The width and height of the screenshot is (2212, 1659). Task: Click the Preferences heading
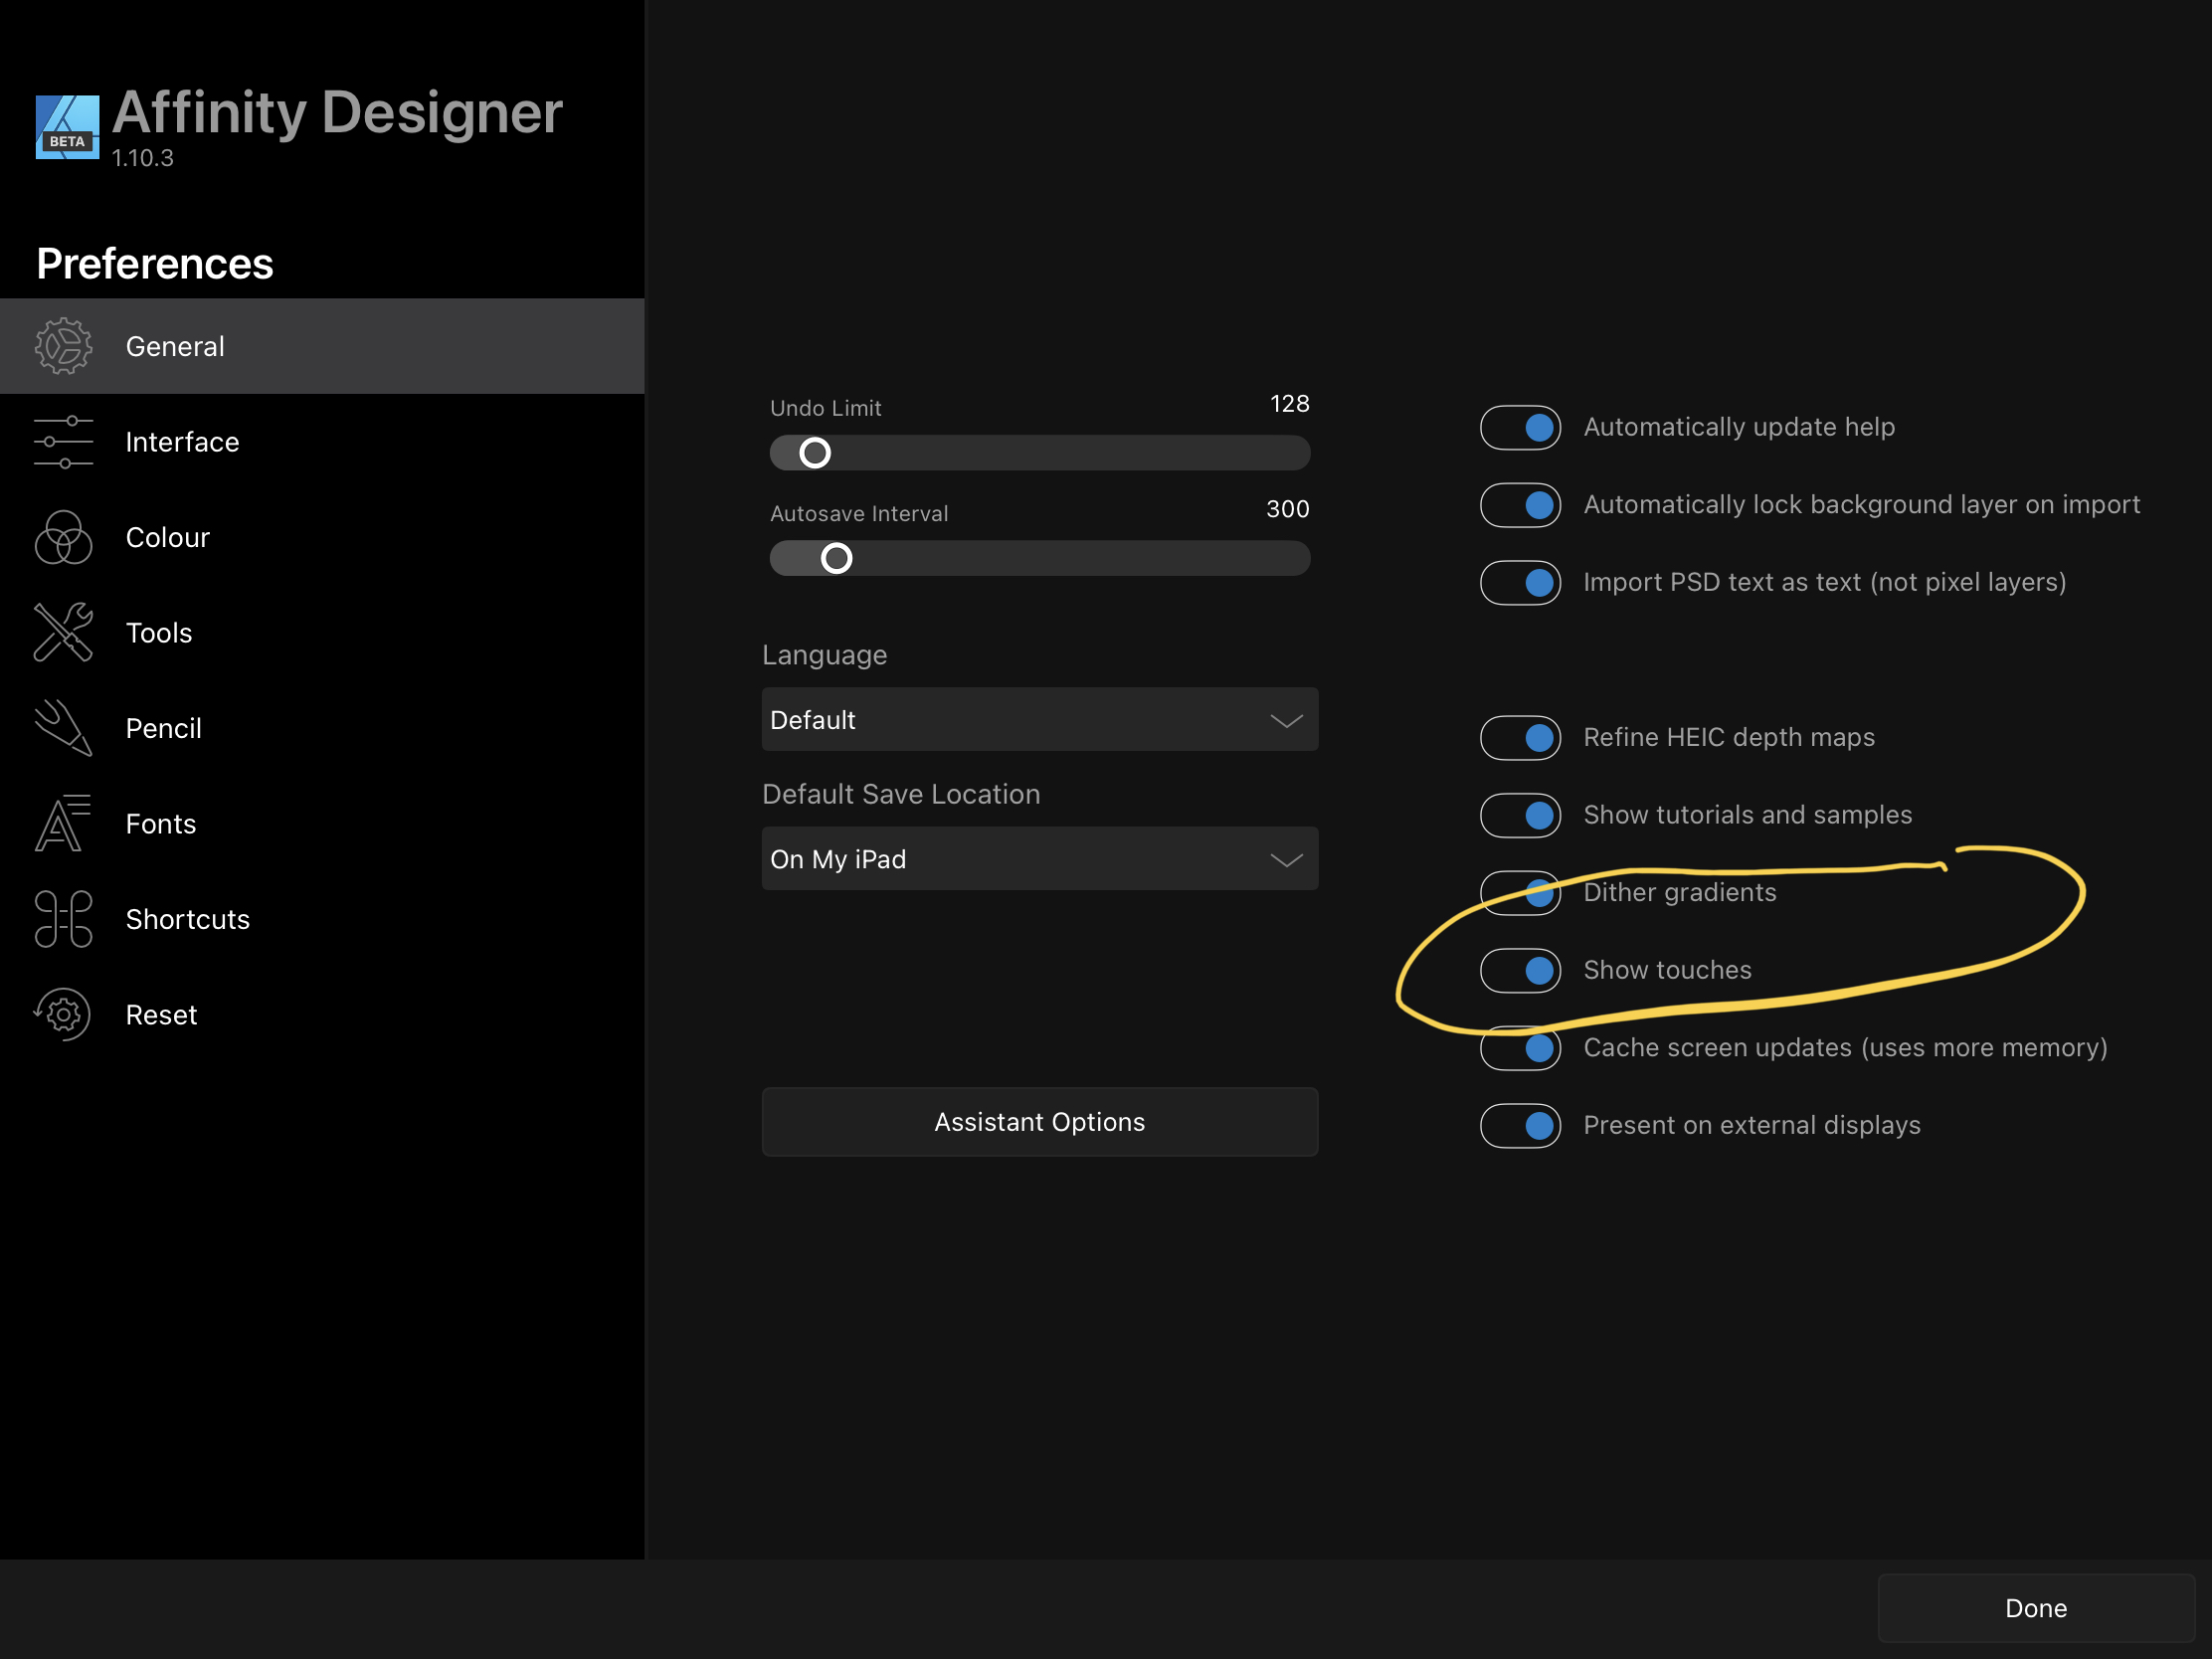click(x=154, y=264)
